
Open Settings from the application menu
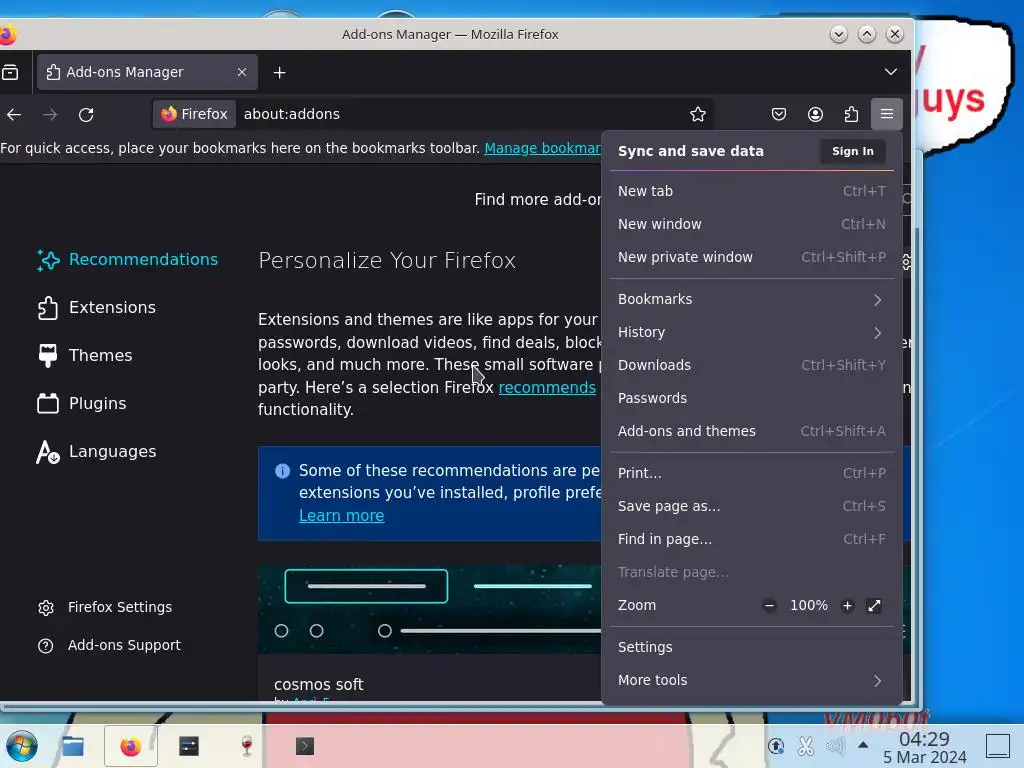click(752, 647)
